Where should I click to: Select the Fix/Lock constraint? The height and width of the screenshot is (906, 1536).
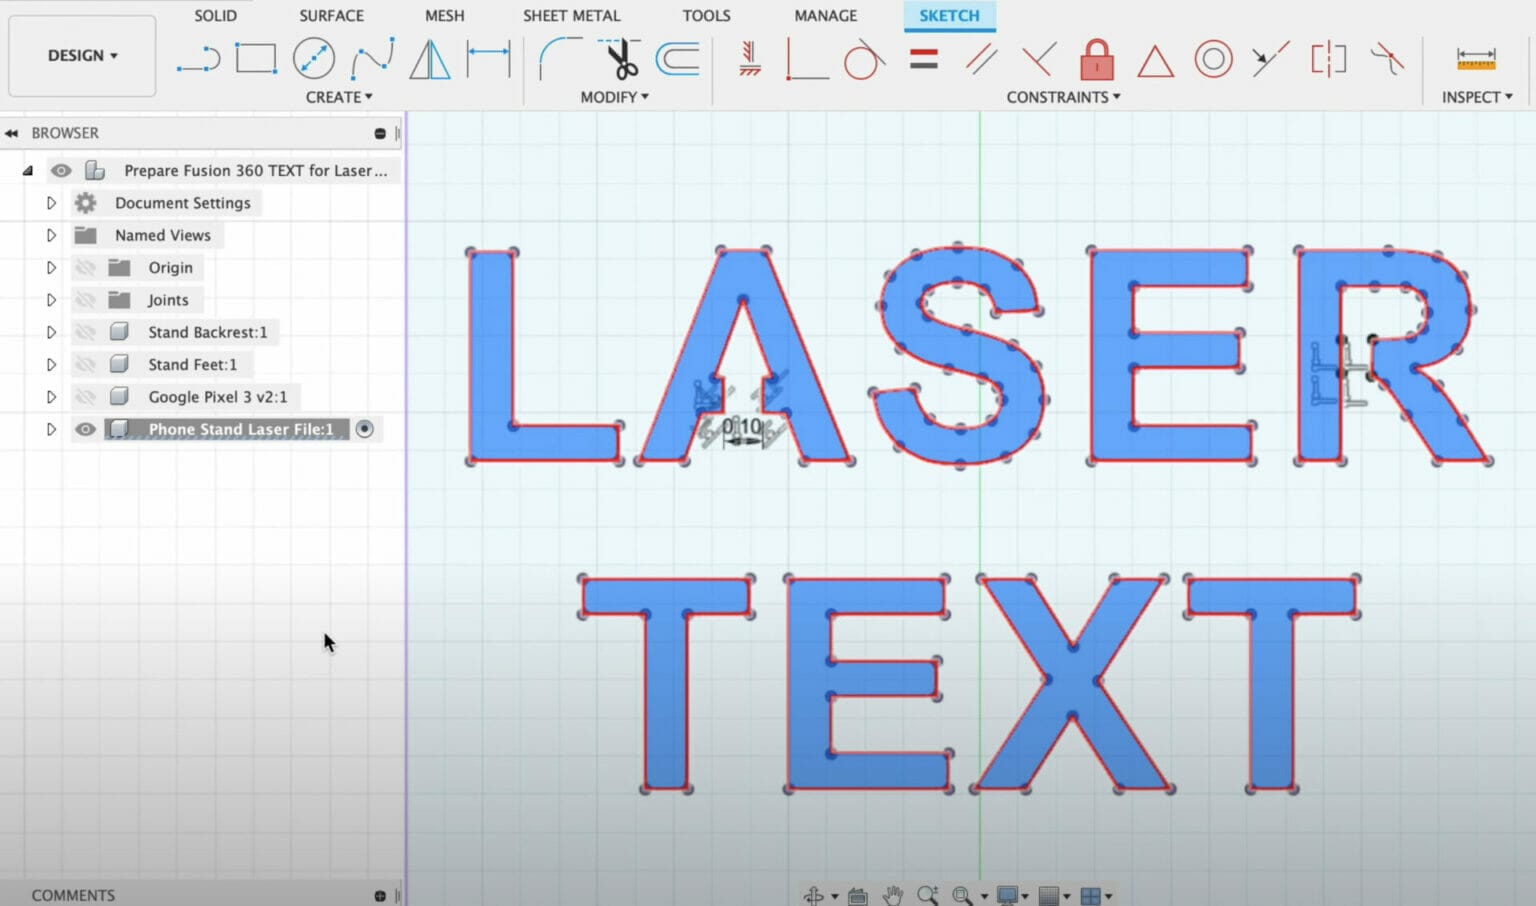(1097, 60)
